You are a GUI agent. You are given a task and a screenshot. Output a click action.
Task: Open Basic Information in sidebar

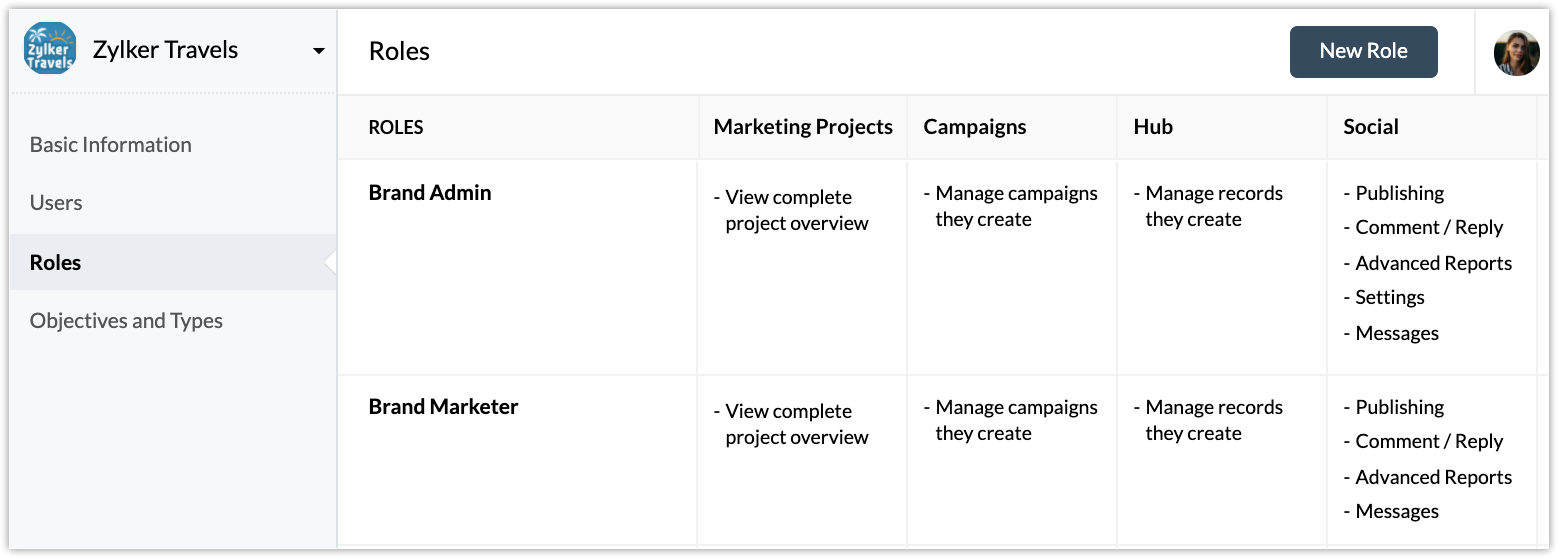111,144
